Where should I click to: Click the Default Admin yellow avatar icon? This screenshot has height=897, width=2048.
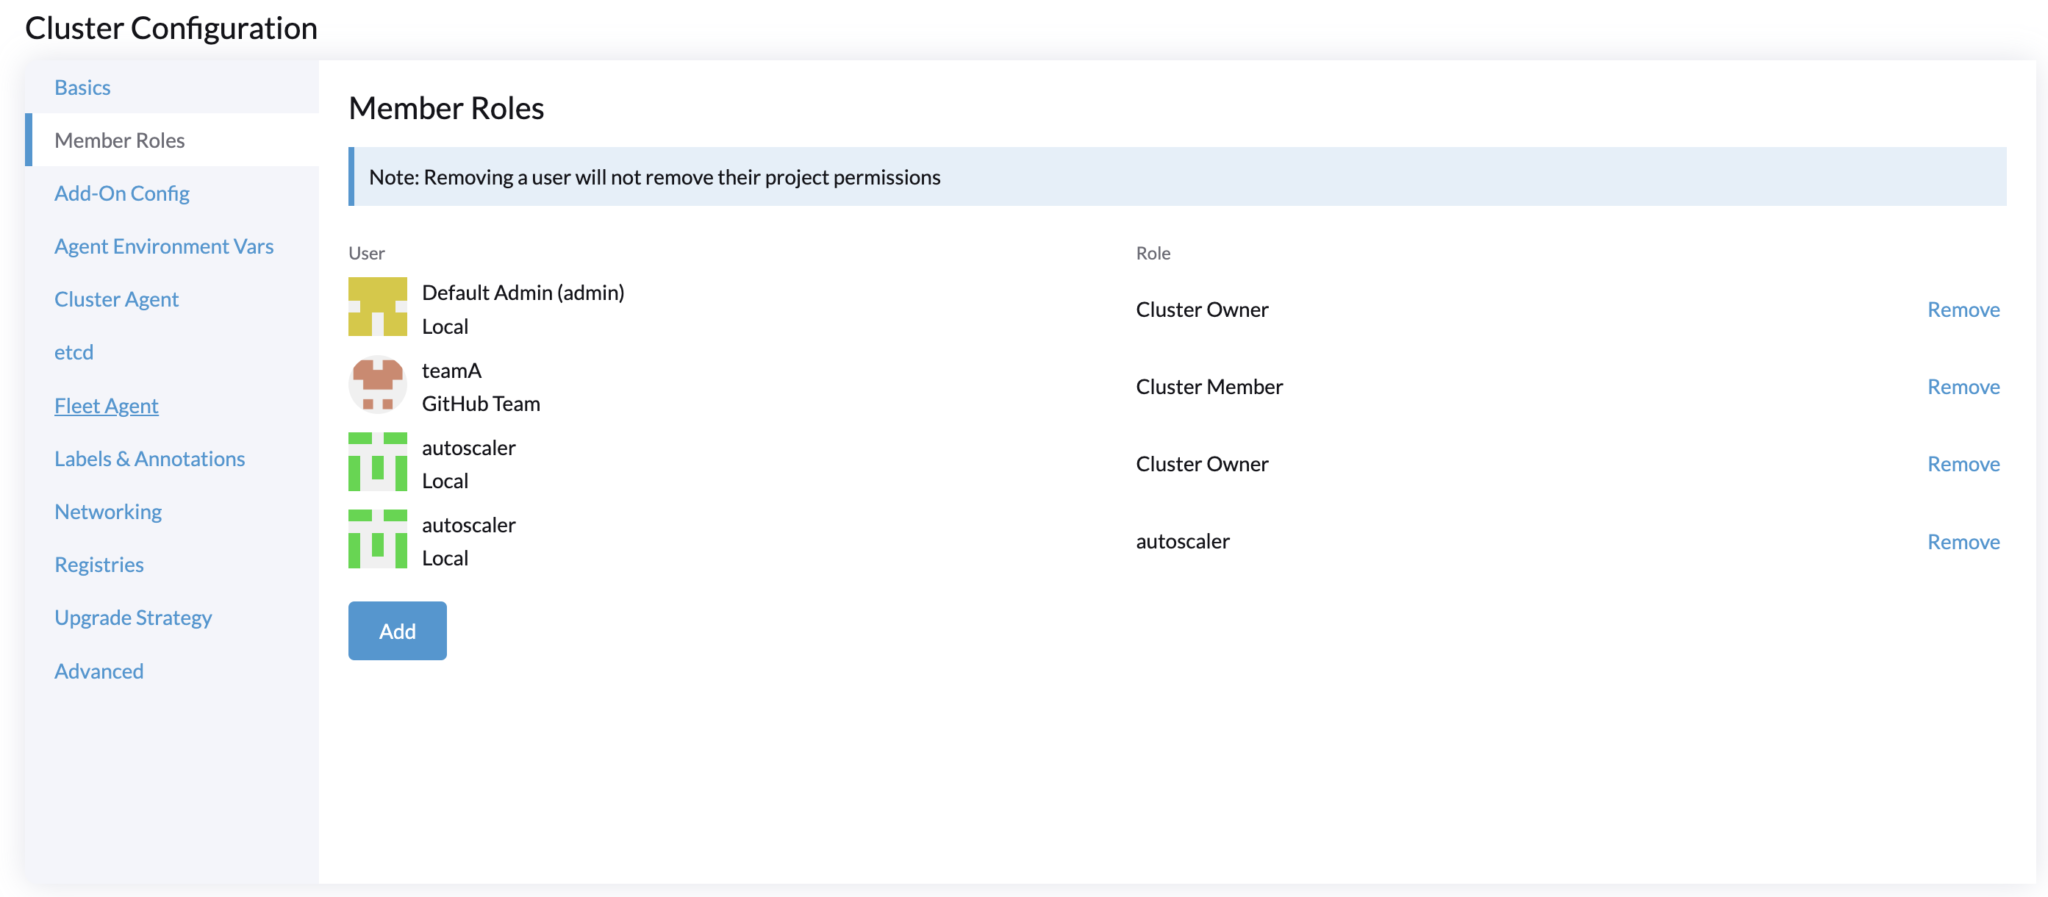[377, 307]
